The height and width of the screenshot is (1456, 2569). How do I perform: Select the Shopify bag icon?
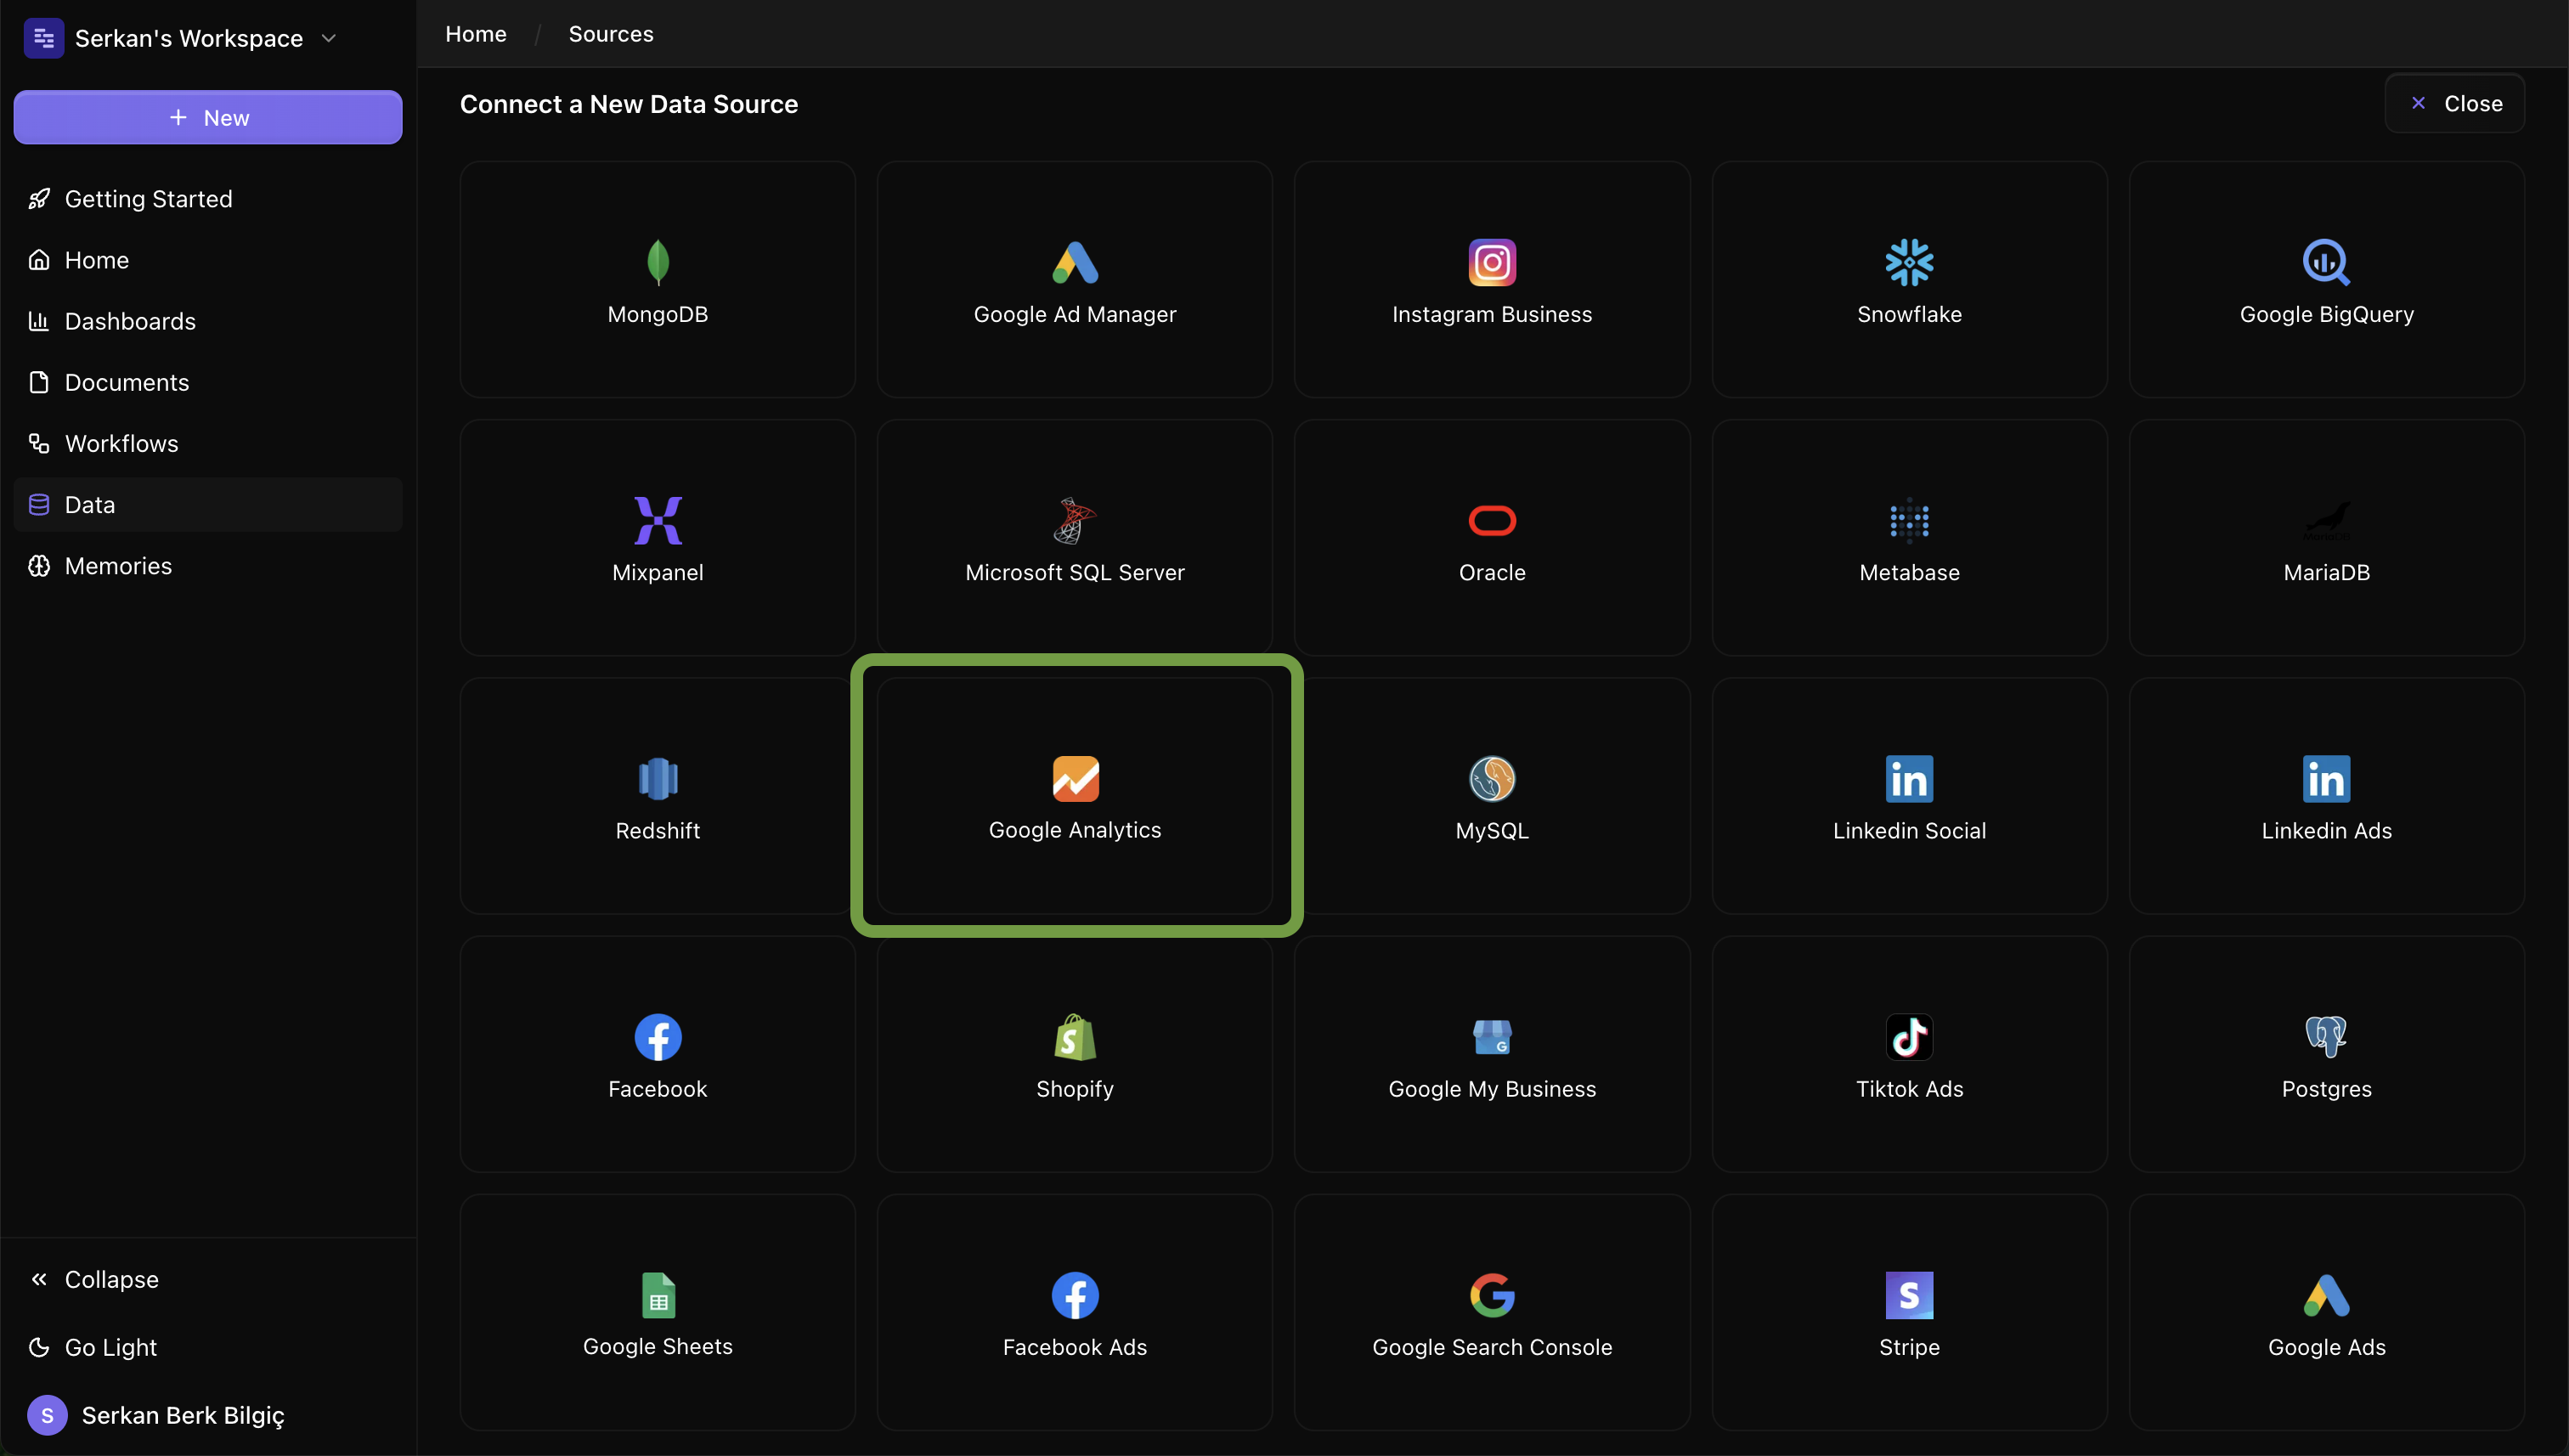(x=1075, y=1037)
